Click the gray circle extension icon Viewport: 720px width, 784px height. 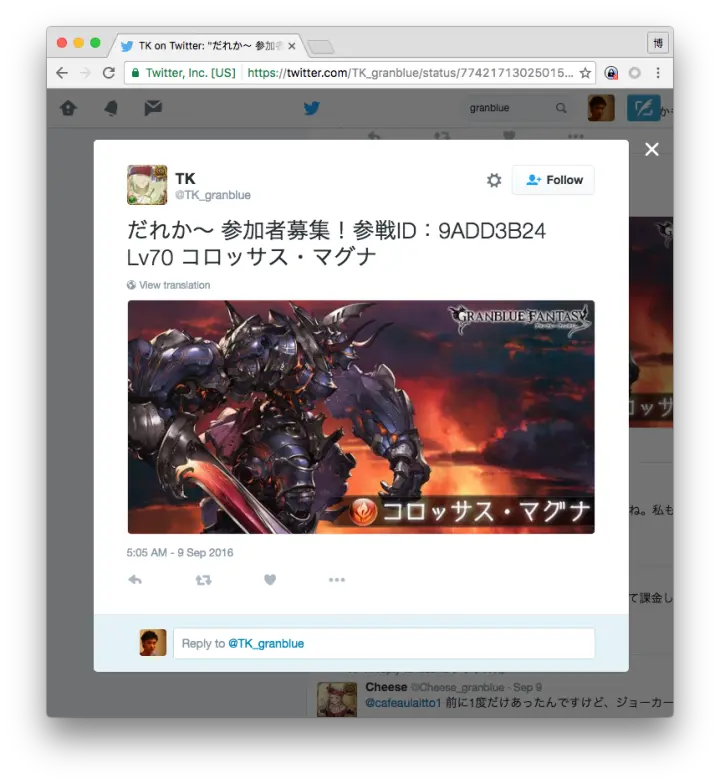[x=634, y=73]
